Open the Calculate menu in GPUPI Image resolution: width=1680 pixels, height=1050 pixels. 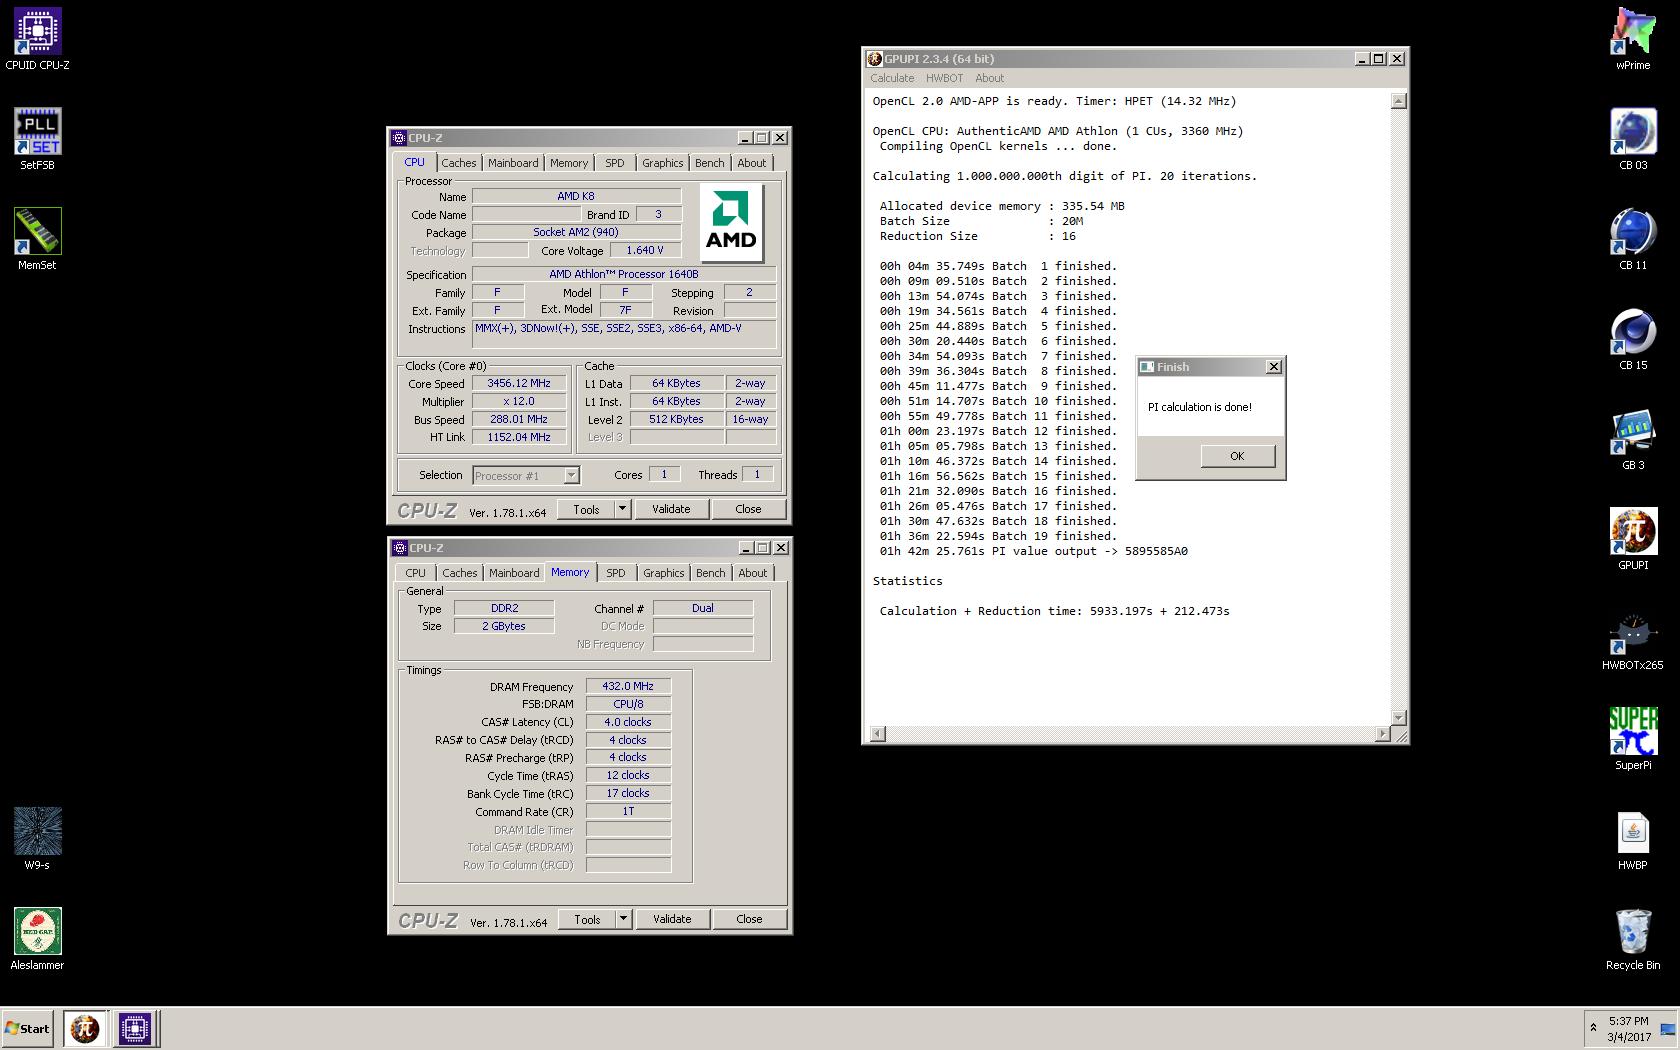(892, 78)
